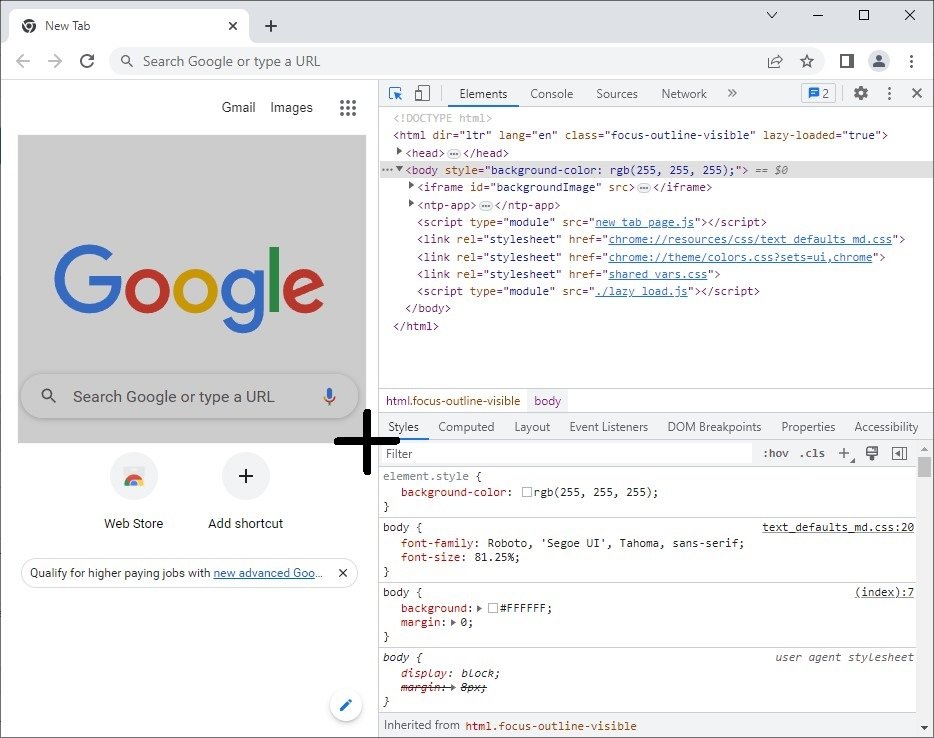
Task: Click the Styles Filter input field
Action: click(566, 454)
